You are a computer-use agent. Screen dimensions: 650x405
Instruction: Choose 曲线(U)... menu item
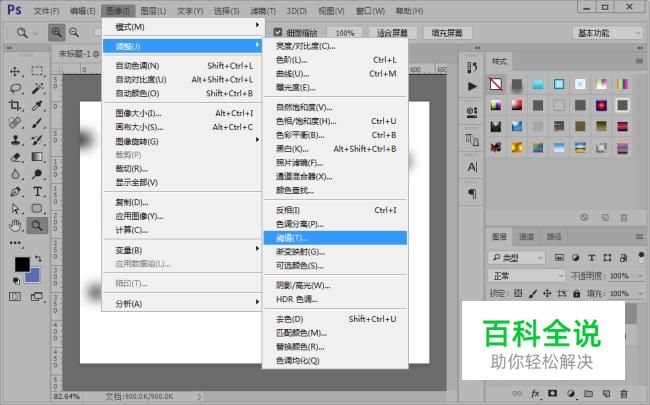[335, 74]
